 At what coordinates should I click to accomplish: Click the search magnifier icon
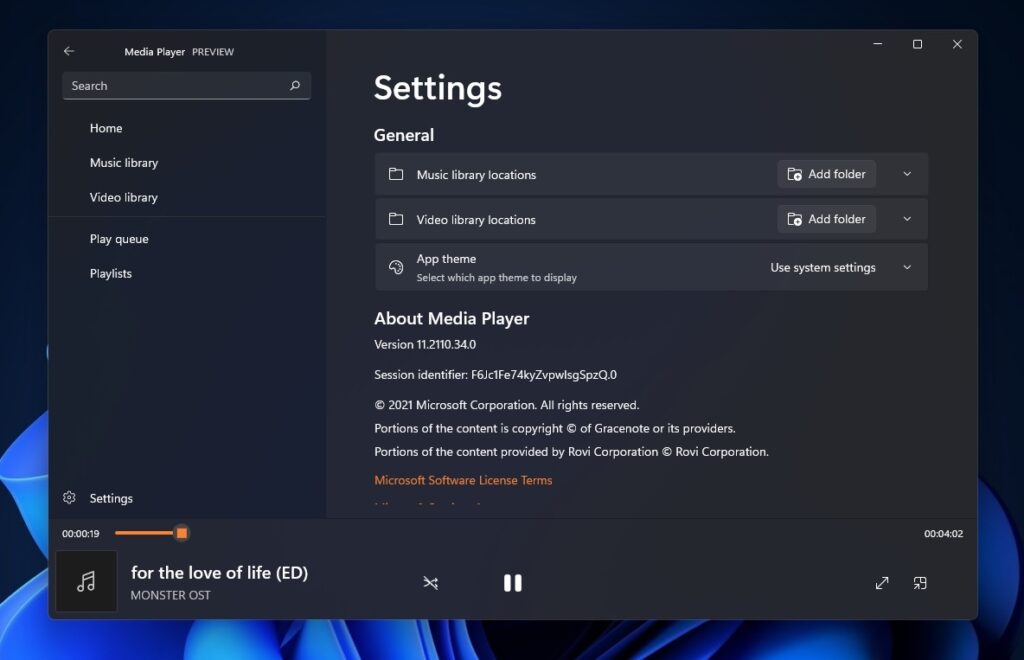[295, 86]
